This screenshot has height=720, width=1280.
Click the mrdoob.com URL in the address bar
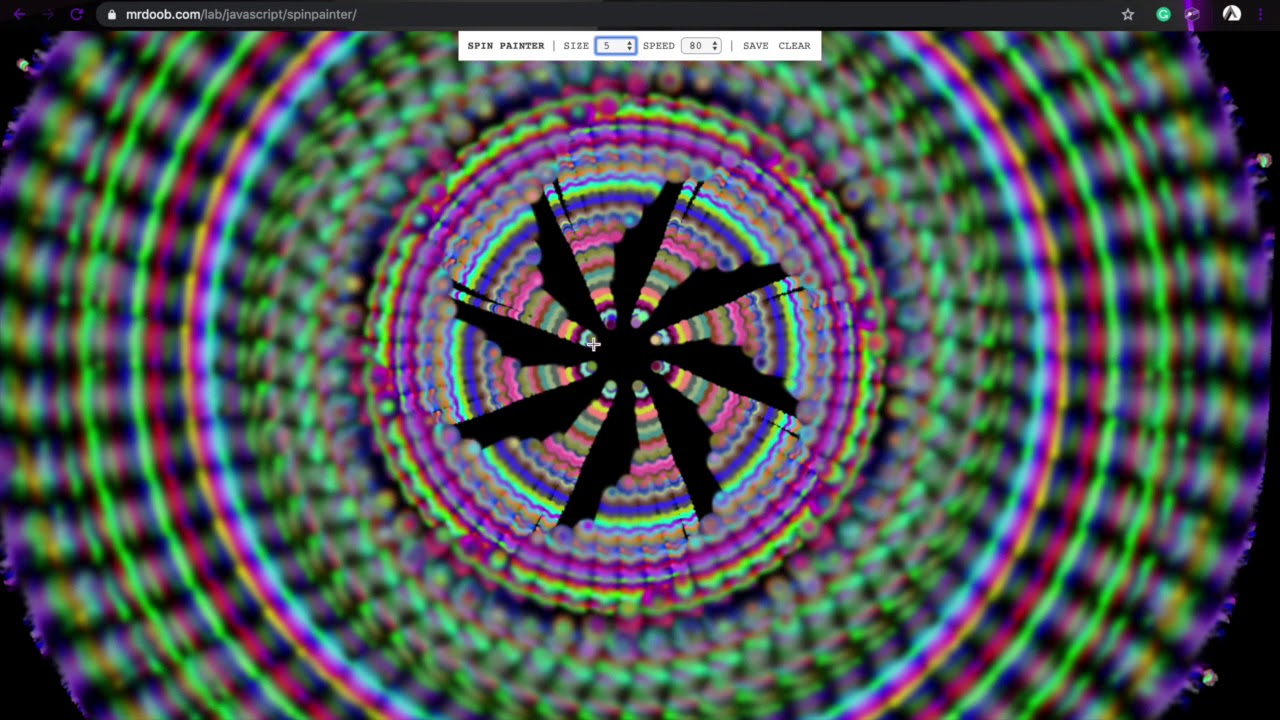pyautogui.click(x=241, y=14)
